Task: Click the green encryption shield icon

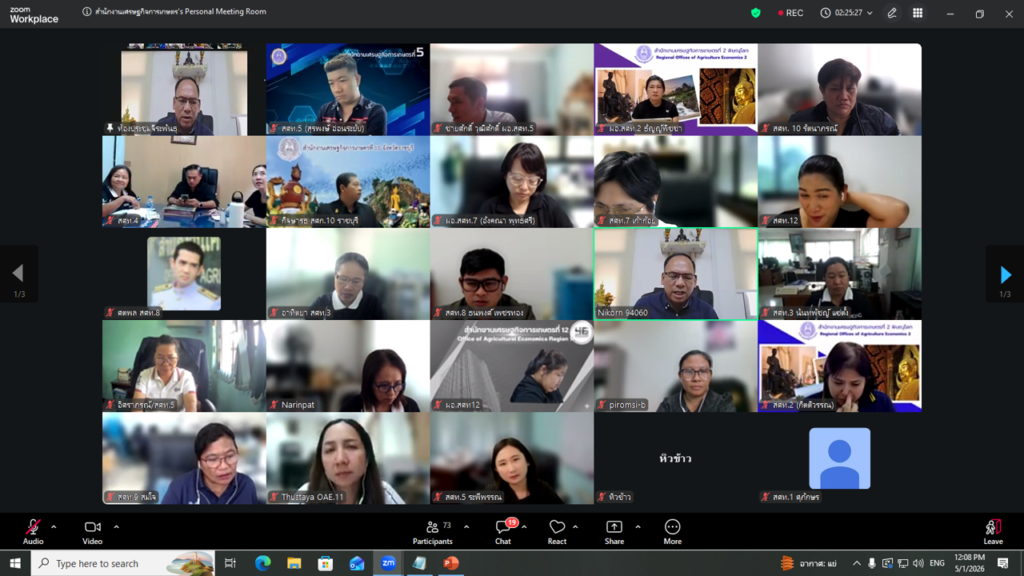Action: tap(756, 12)
